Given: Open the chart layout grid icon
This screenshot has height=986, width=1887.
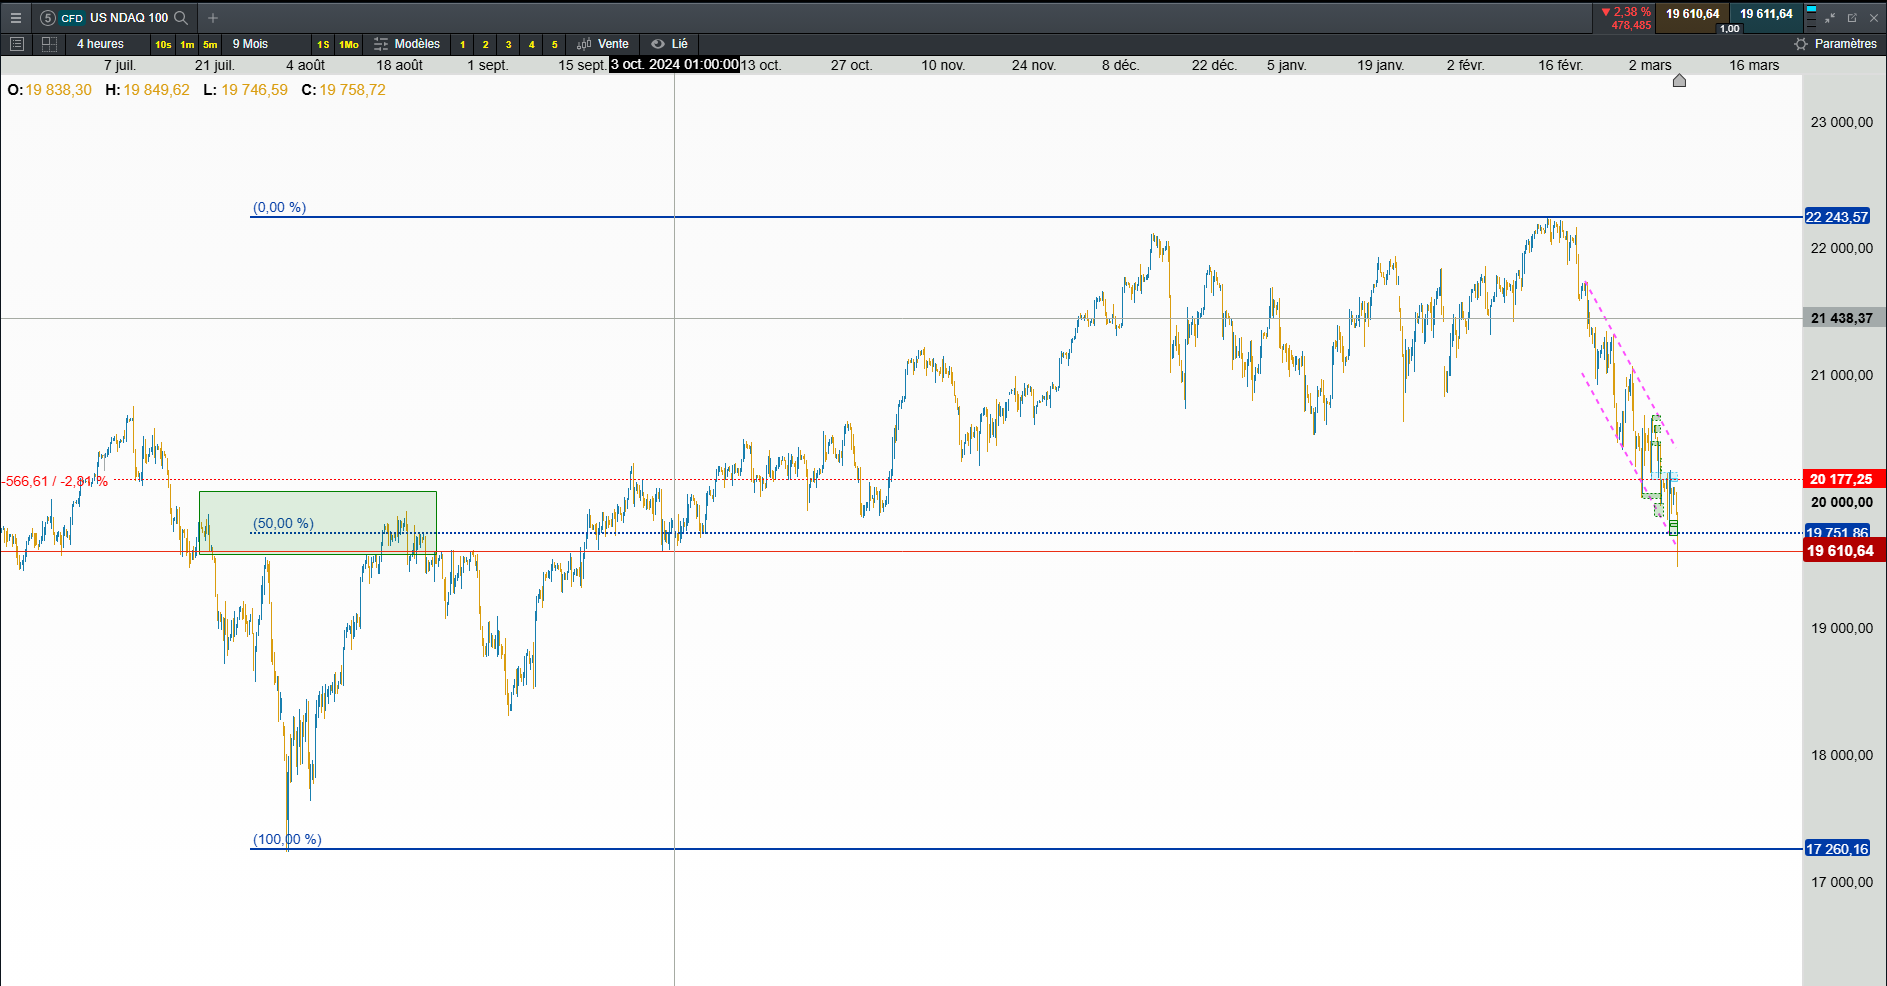Looking at the screenshot, I should click(x=49, y=44).
